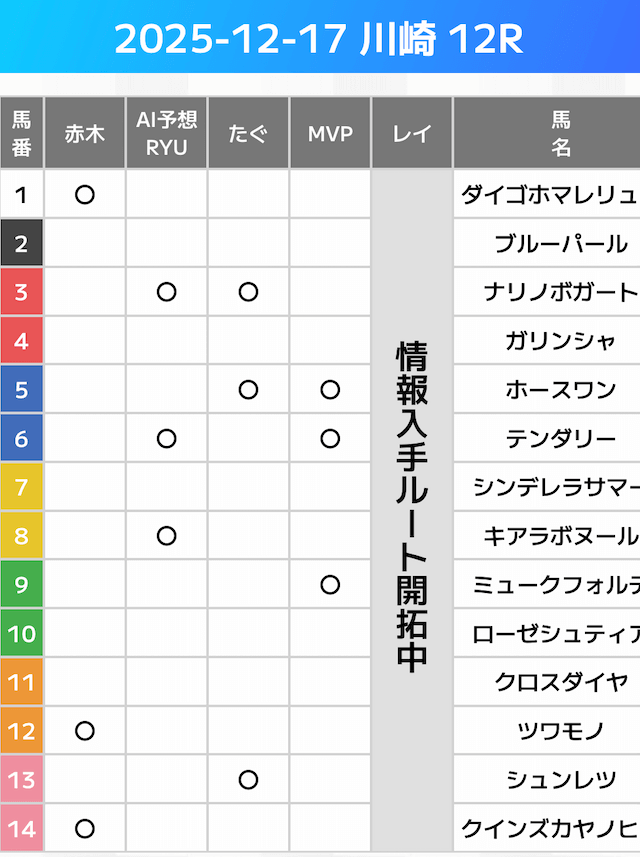Select the MVP column header
The height and width of the screenshot is (857, 640).
[x=331, y=133]
